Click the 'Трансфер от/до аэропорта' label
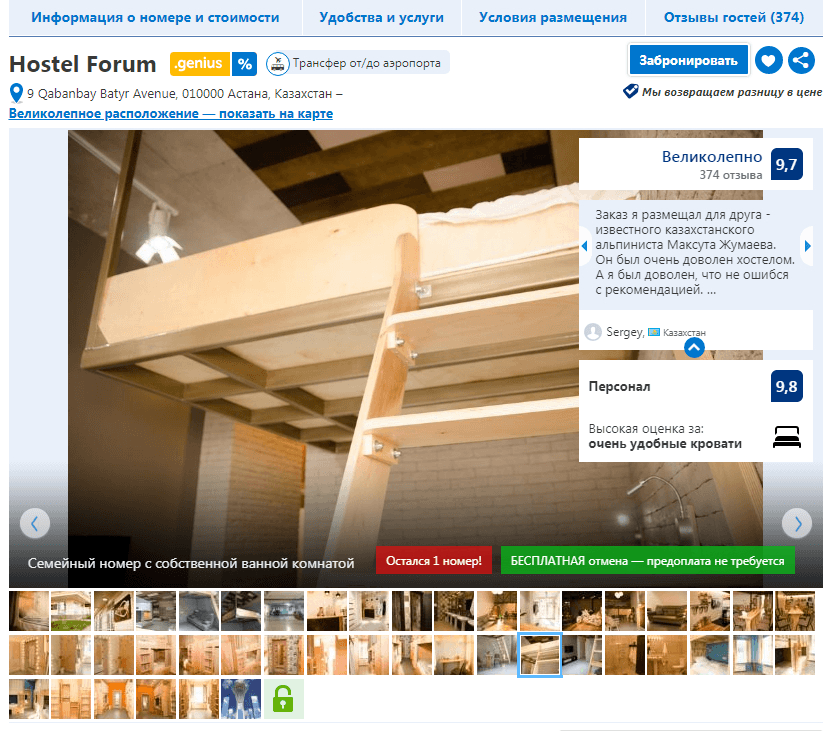837x731 pixels. point(367,63)
